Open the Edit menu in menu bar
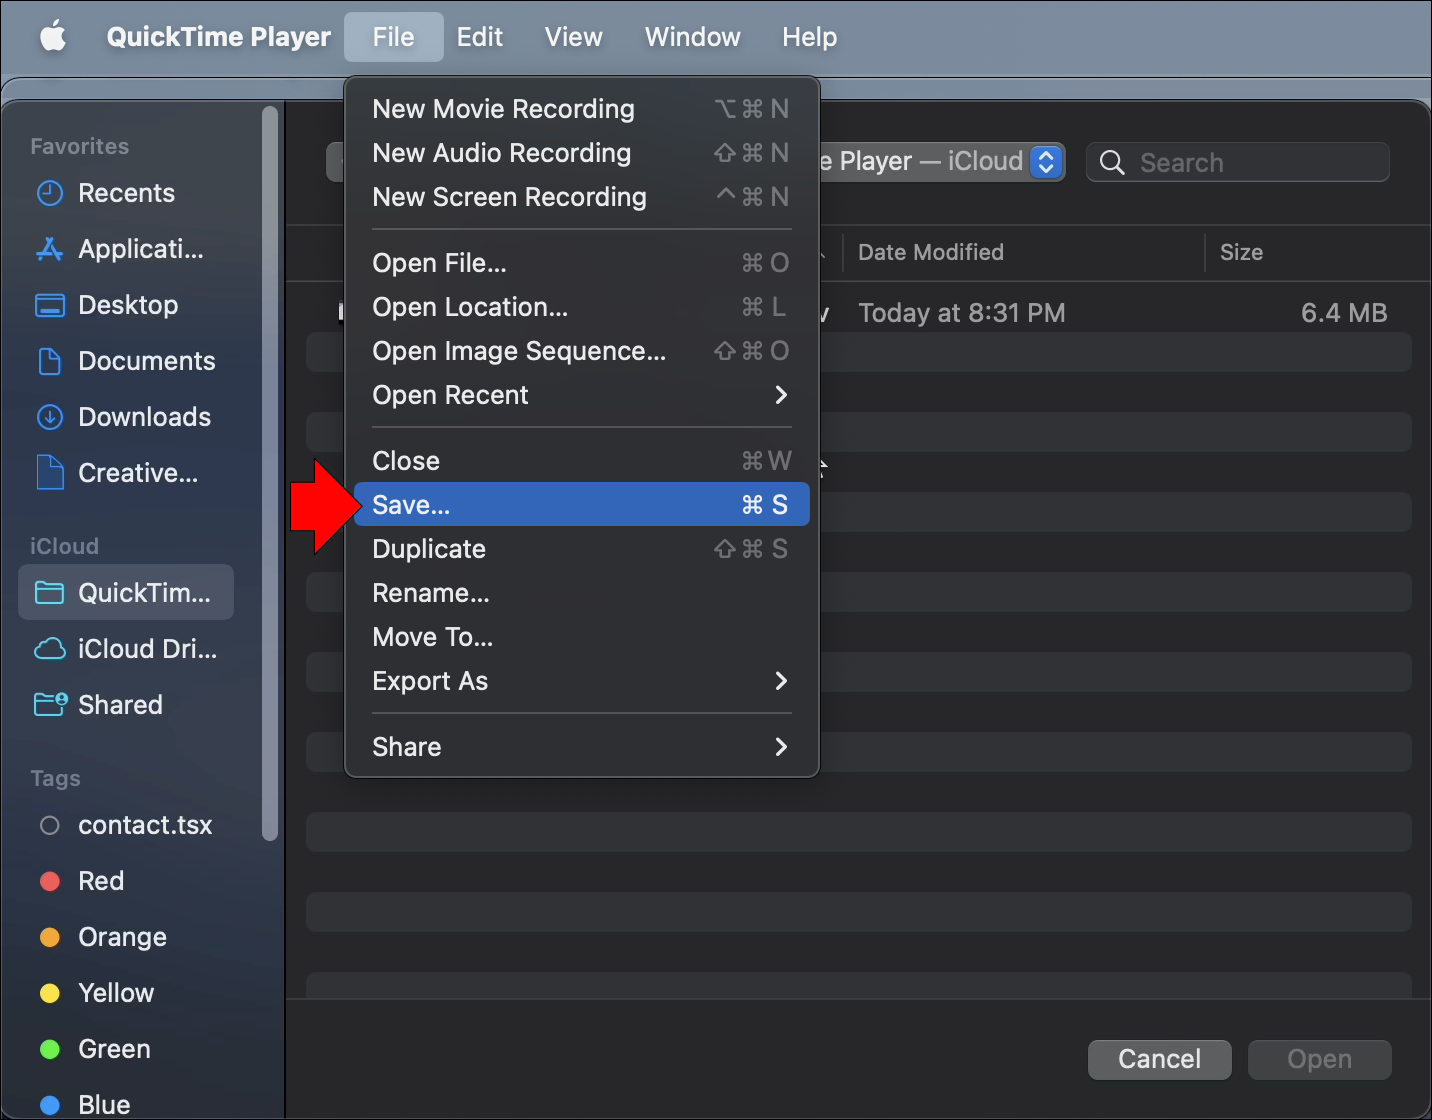This screenshot has height=1120, width=1432. tap(479, 37)
